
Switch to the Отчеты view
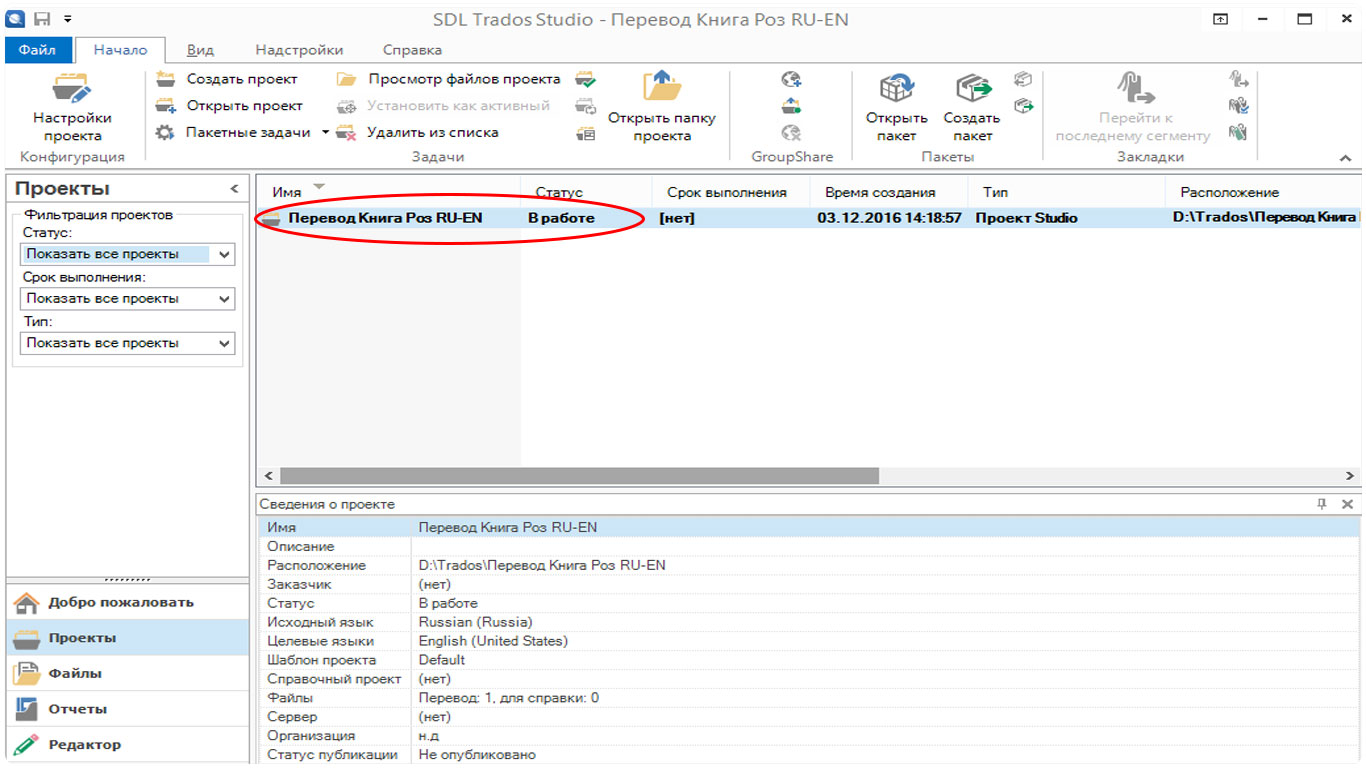pos(128,709)
